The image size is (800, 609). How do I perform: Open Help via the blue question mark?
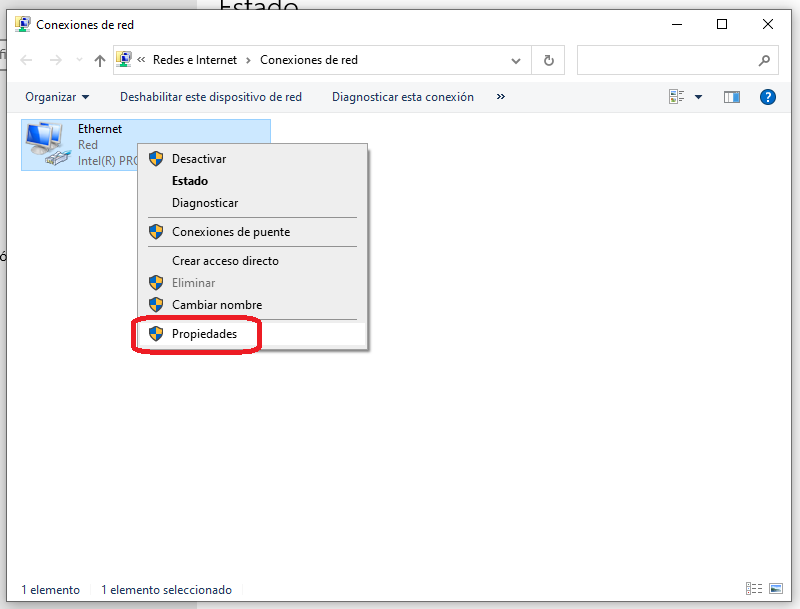point(767,96)
